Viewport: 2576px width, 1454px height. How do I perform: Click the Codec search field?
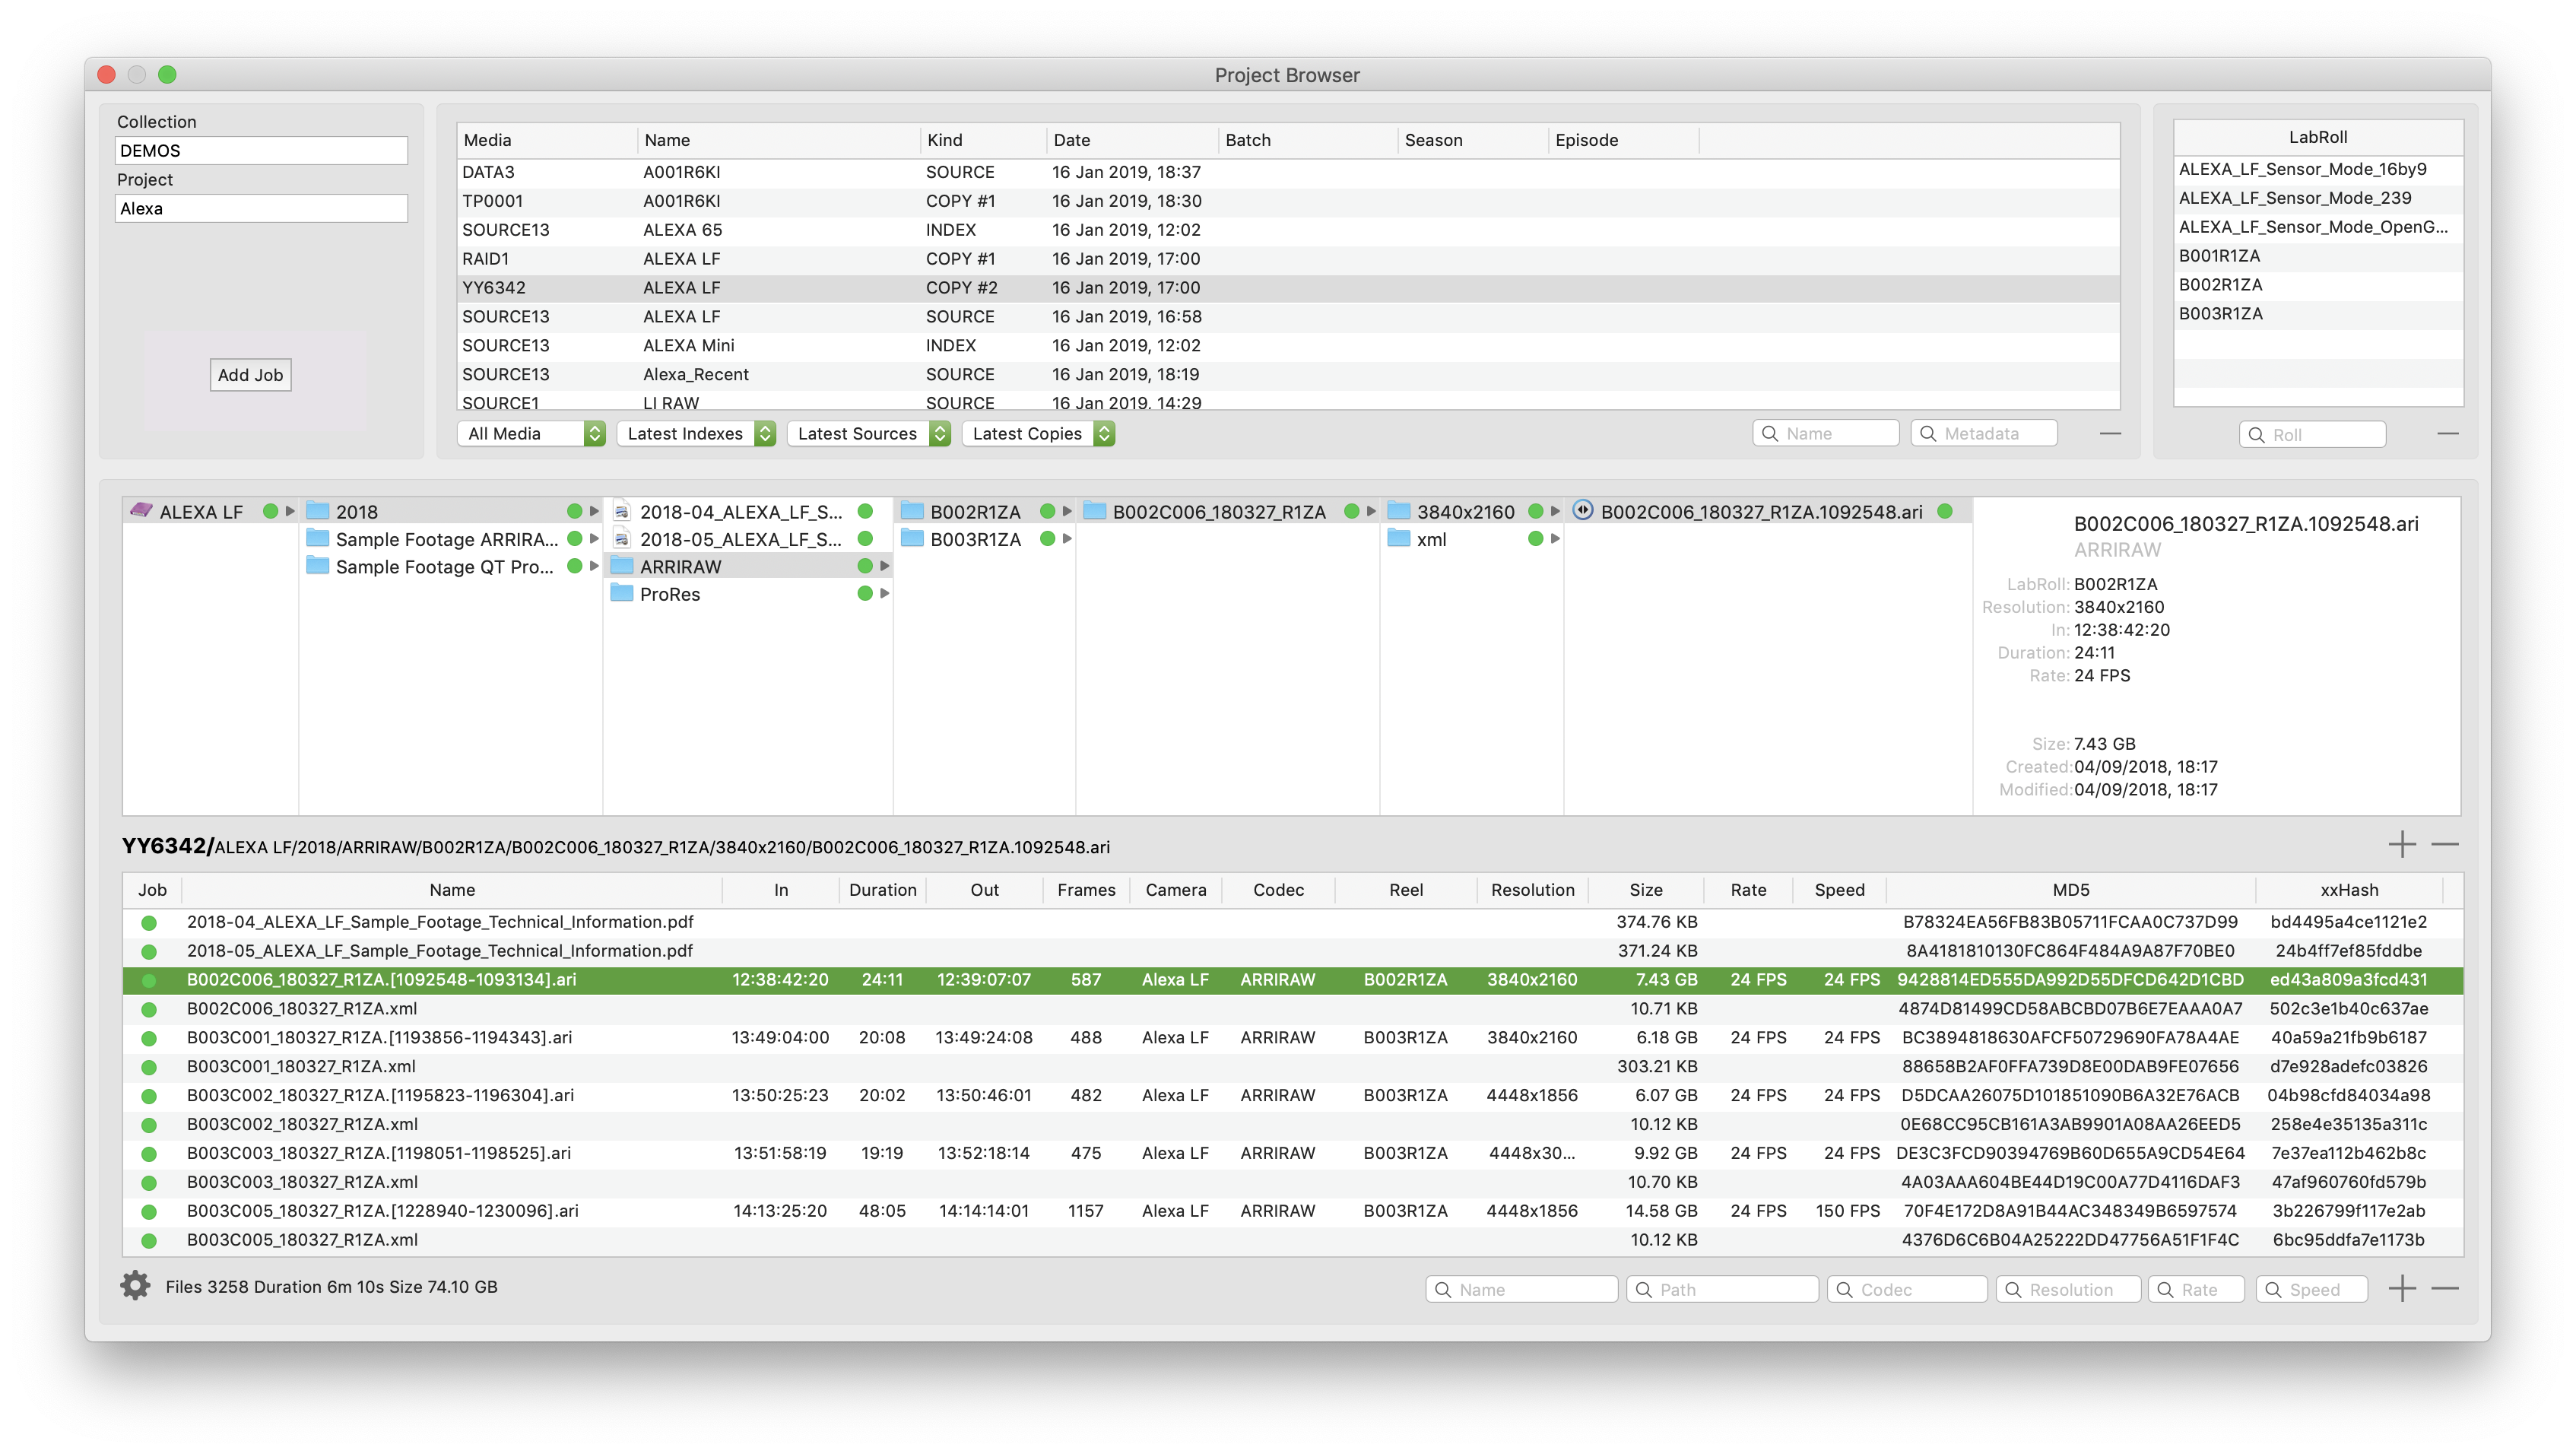click(x=1907, y=1289)
